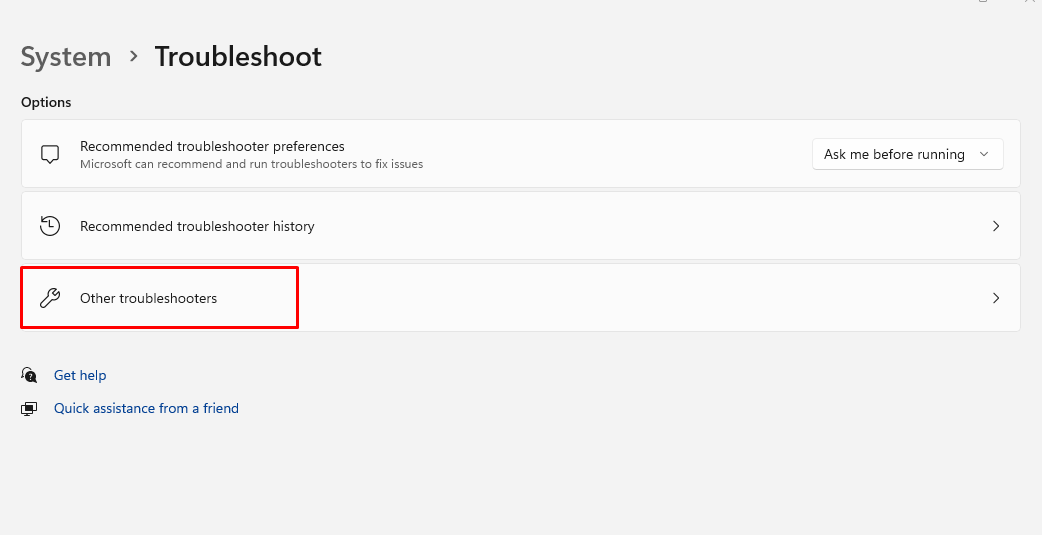
Task: Open 'Quick assistance from a friend' link
Action: pos(146,408)
